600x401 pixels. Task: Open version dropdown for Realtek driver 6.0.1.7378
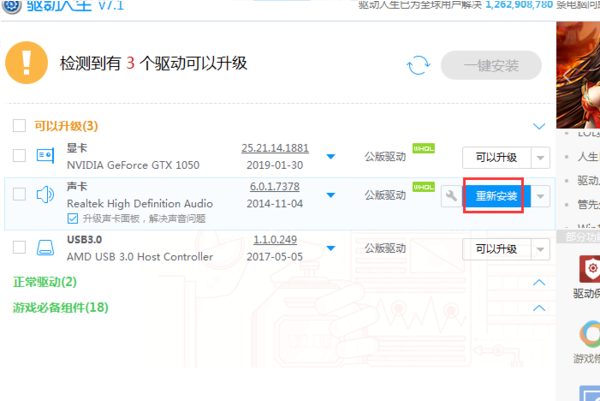[331, 195]
